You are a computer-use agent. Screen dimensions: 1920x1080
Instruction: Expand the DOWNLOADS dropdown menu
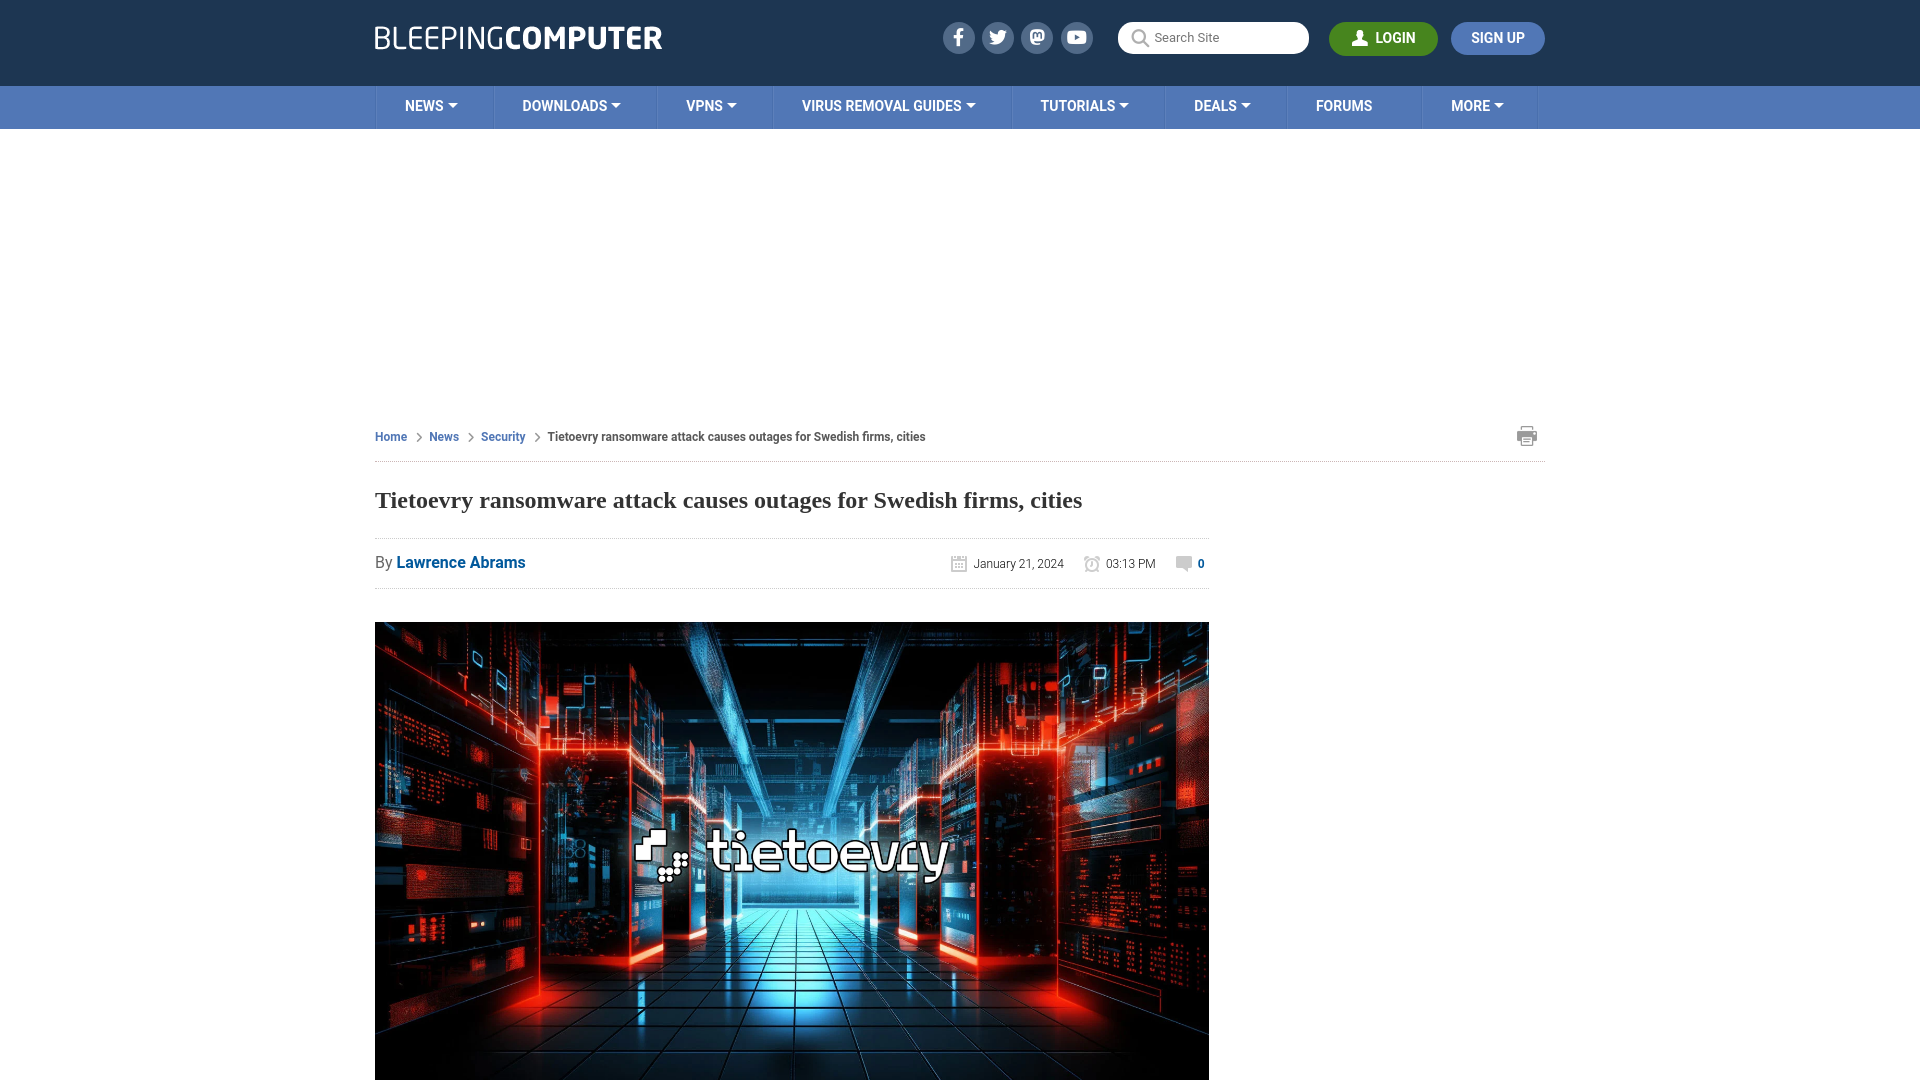[x=570, y=105]
